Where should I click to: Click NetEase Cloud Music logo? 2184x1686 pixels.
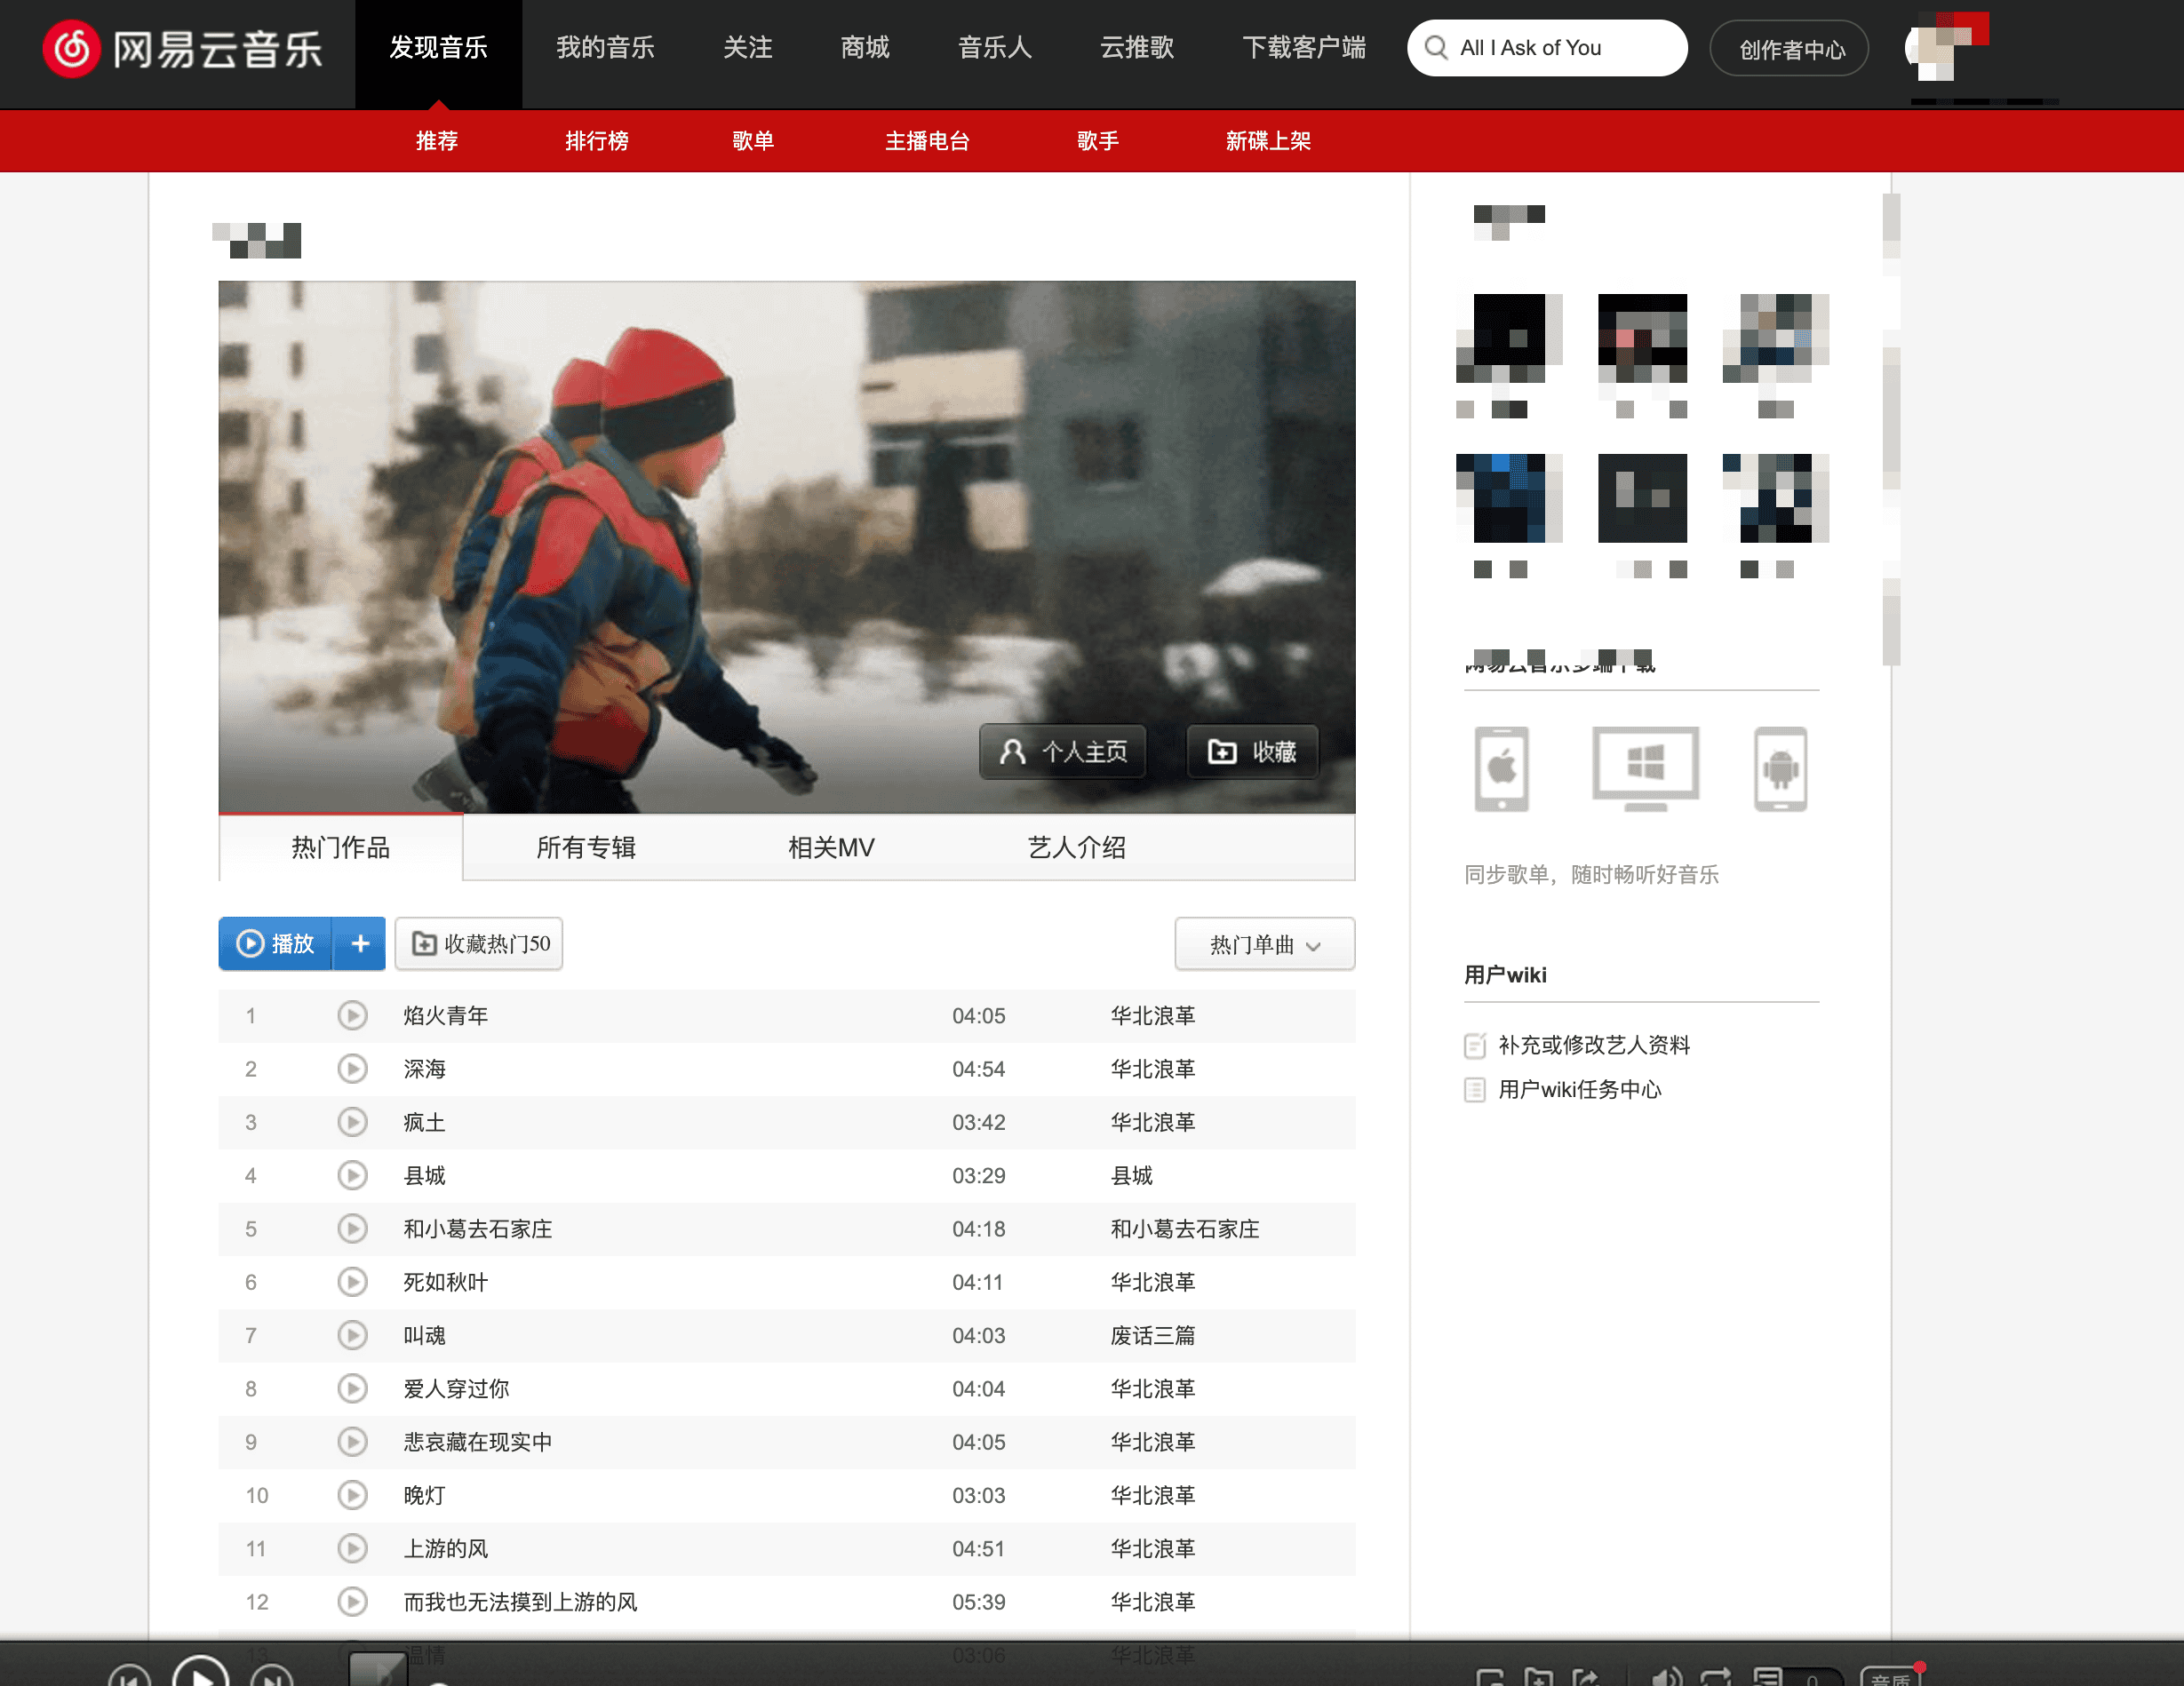coord(183,48)
